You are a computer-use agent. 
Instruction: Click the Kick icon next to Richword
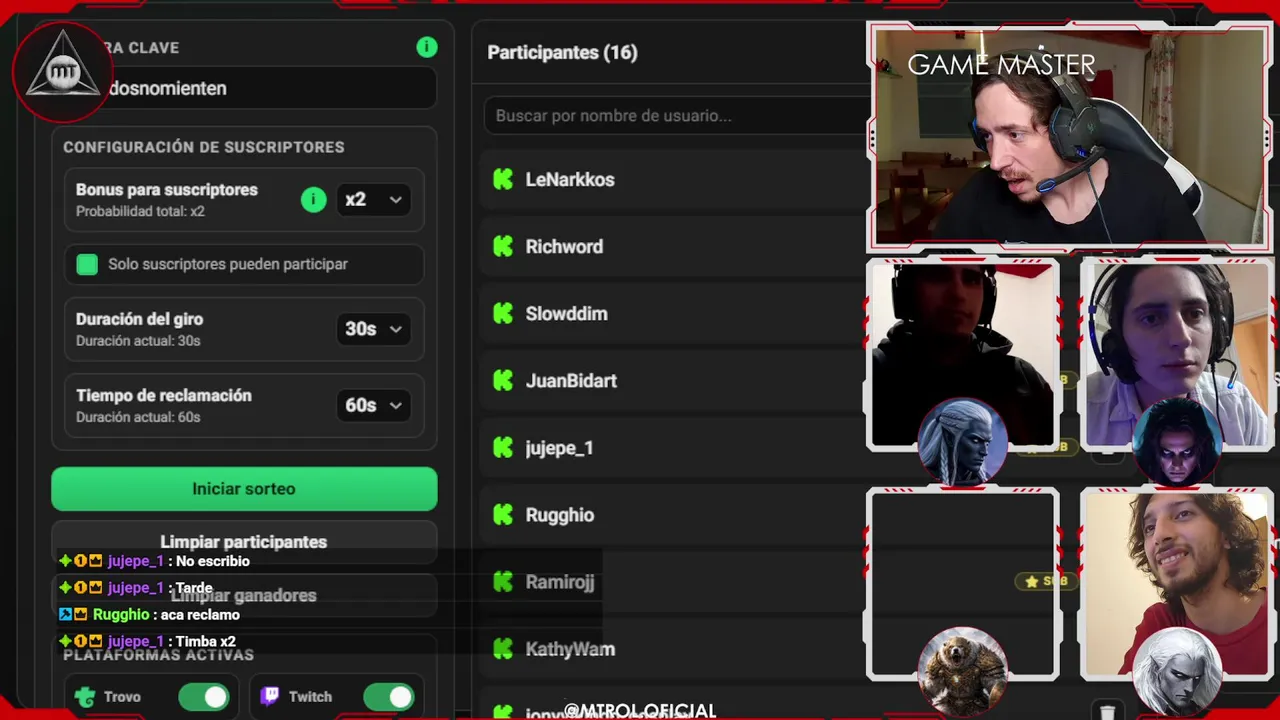(x=503, y=246)
